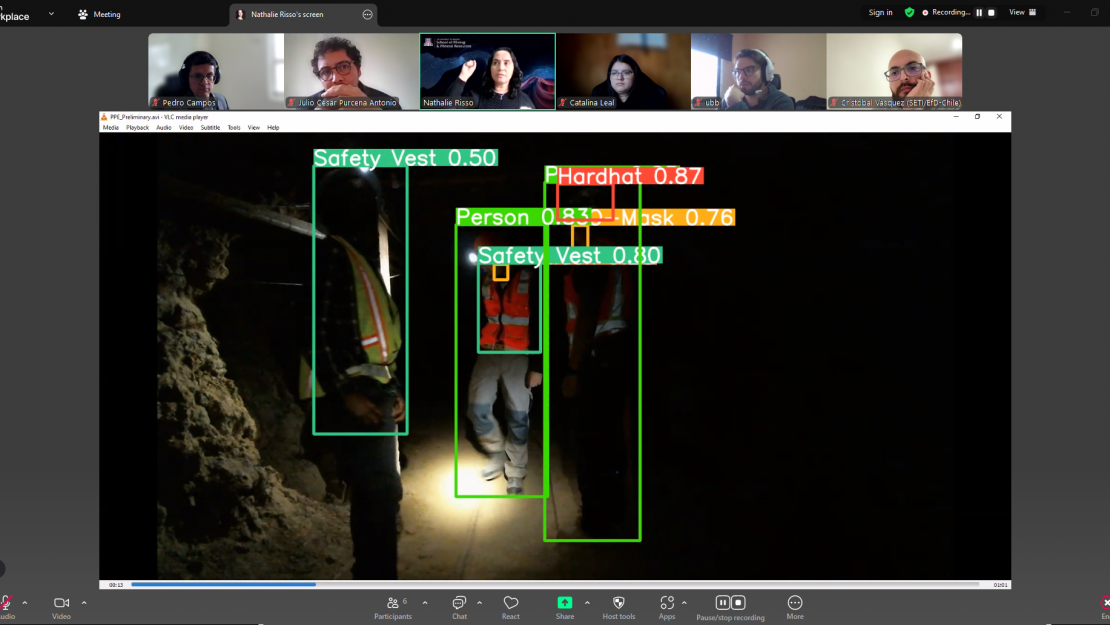Select Pedro Campos video thumbnail

pyautogui.click(x=216, y=71)
